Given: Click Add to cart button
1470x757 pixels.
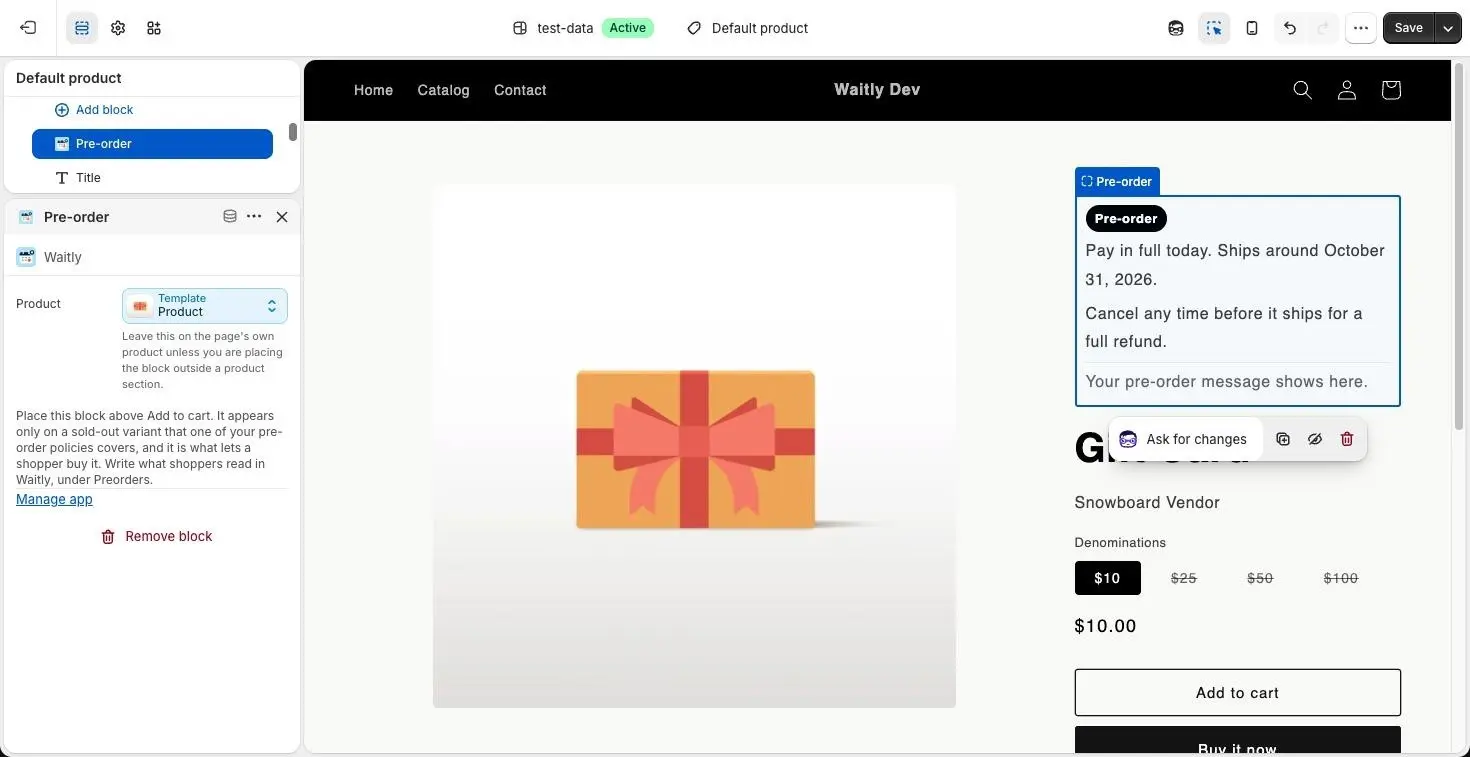Looking at the screenshot, I should (1237, 693).
